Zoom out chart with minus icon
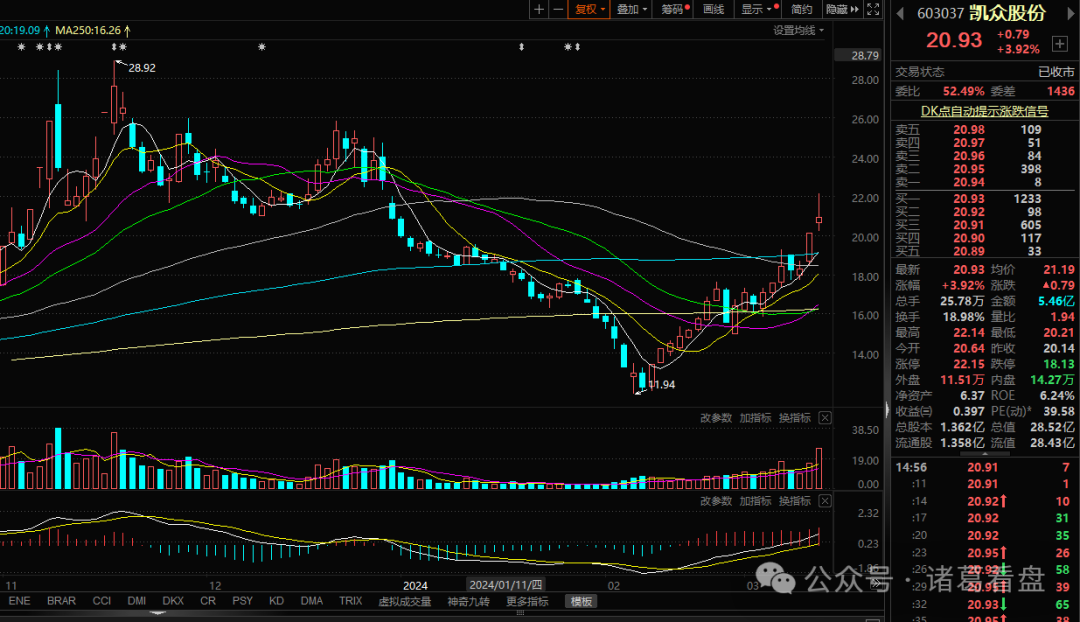Viewport: 1080px width, 622px height. (558, 9)
